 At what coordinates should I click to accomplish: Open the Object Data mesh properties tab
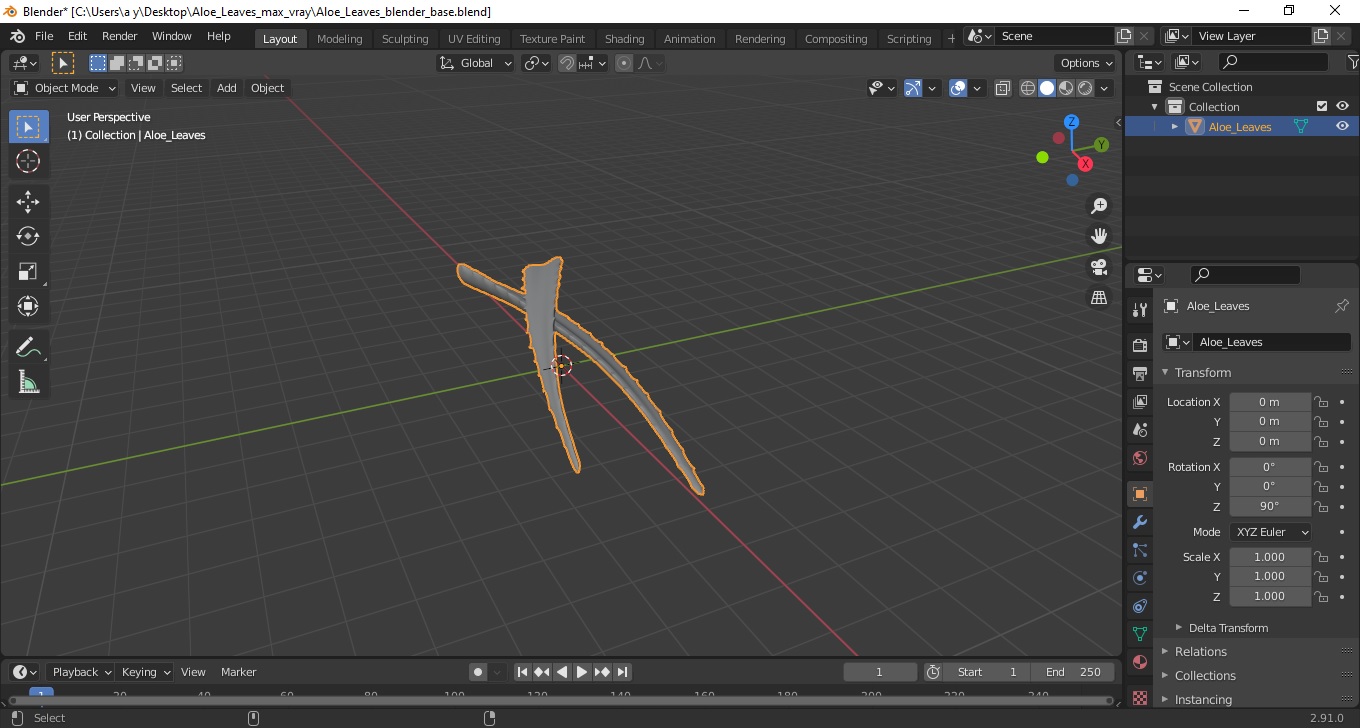(x=1139, y=634)
